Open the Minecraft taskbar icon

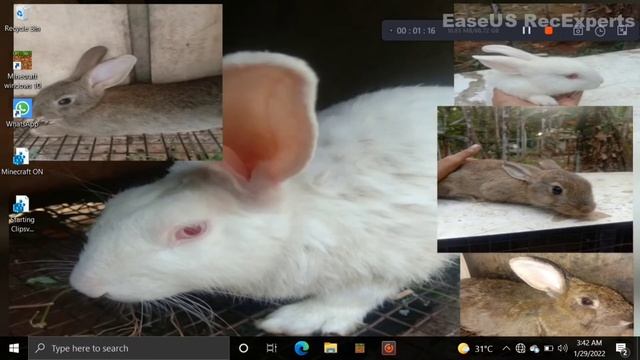(360, 348)
